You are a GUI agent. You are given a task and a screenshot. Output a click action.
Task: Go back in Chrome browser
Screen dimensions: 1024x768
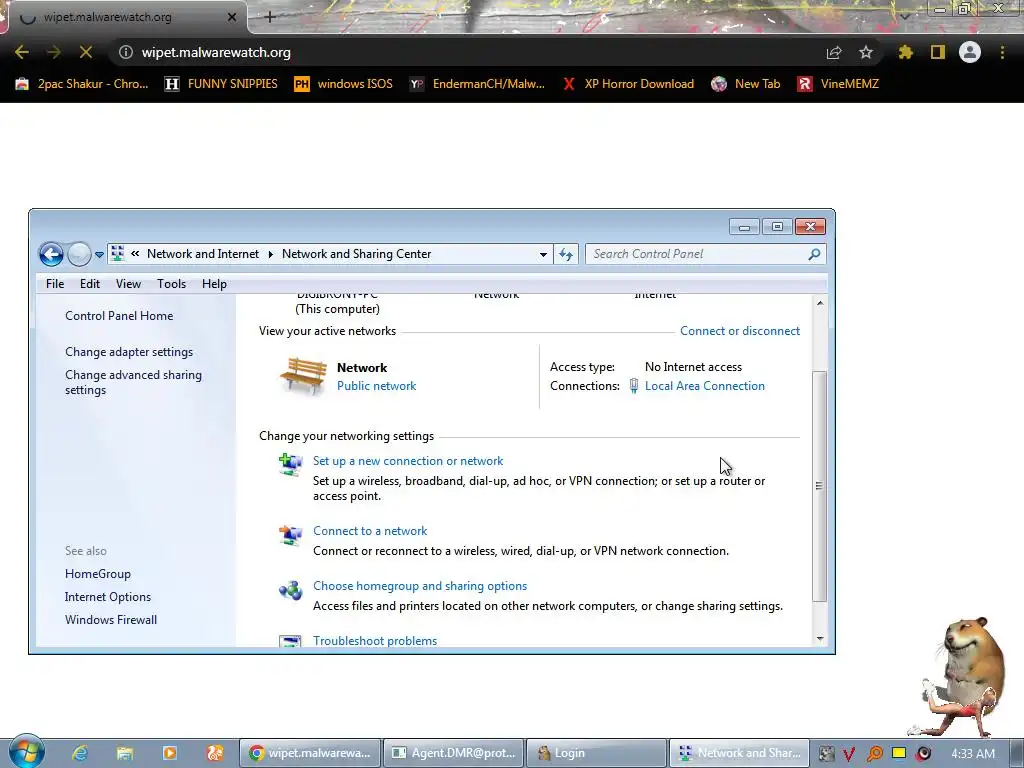(x=22, y=52)
